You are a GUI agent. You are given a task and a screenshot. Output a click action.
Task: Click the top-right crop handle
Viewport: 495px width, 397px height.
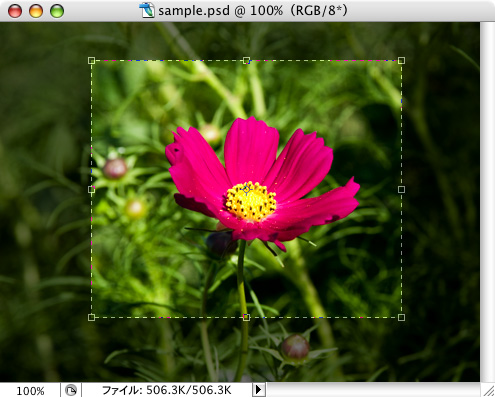(401, 61)
